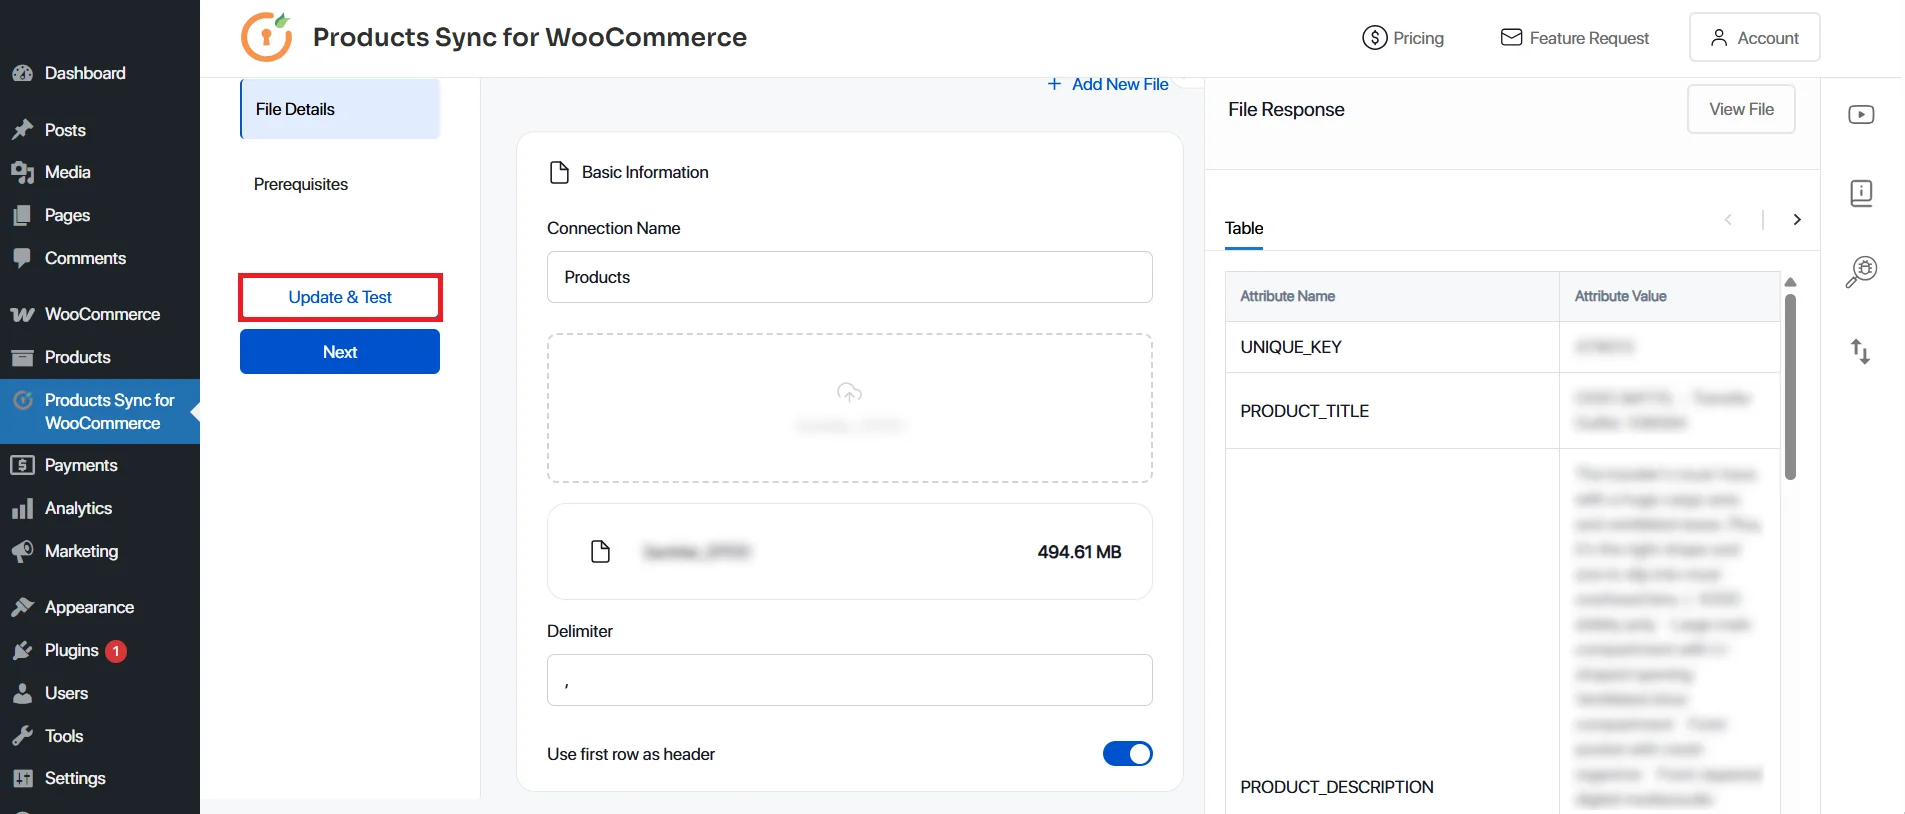Focus the Connection Name input field
Screen dimensions: 1905x814
[x=850, y=277]
